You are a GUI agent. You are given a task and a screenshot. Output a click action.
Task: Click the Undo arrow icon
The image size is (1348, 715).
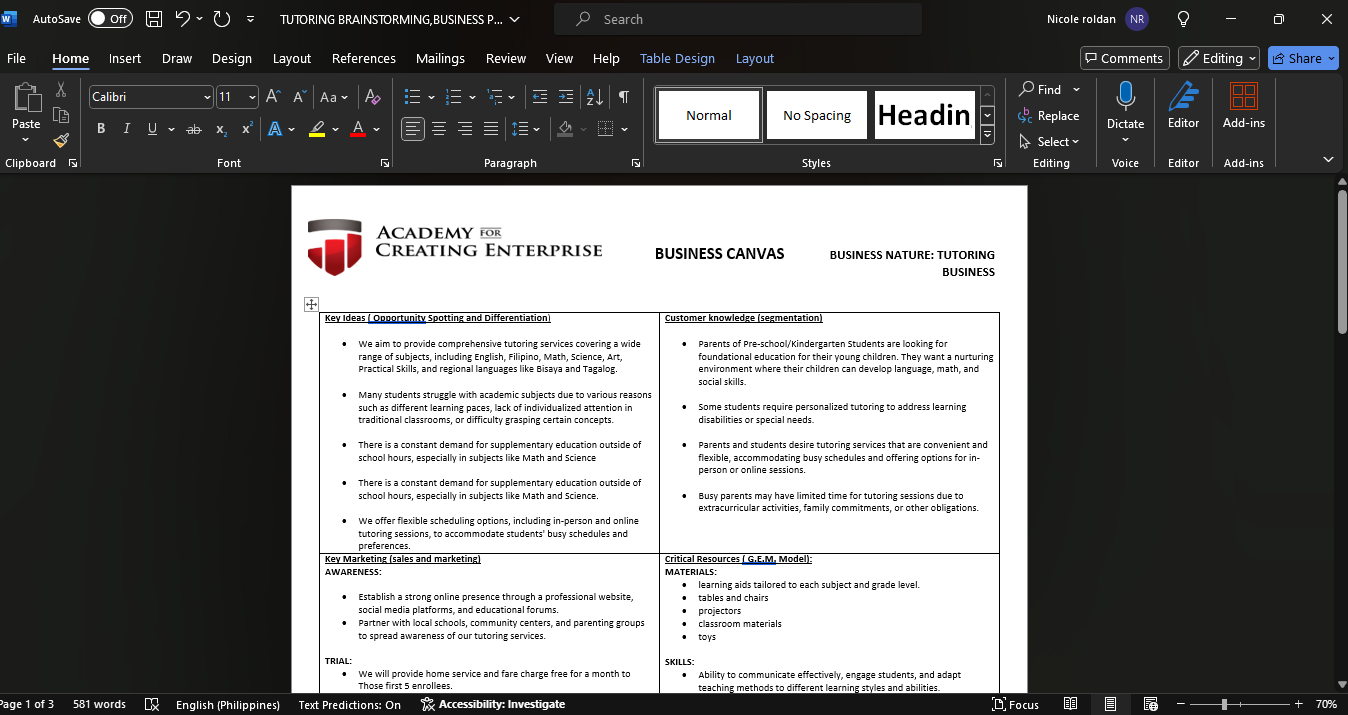click(x=182, y=19)
